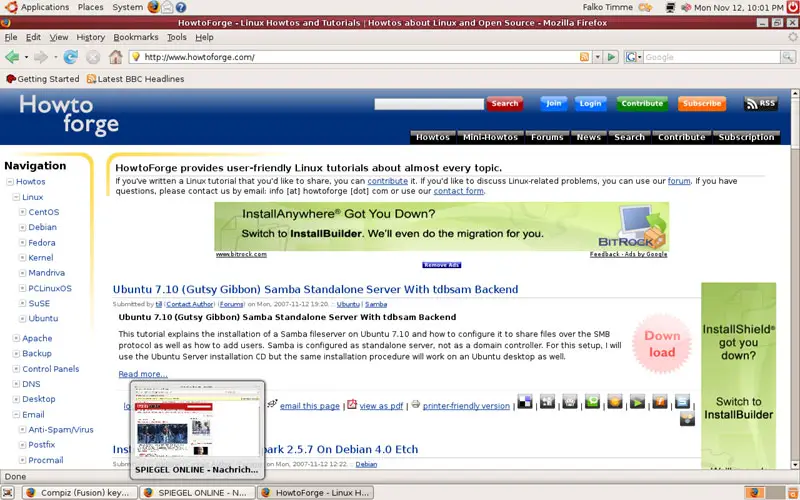
Task: Select the Mini-Howtos site tab
Action: tap(490, 137)
